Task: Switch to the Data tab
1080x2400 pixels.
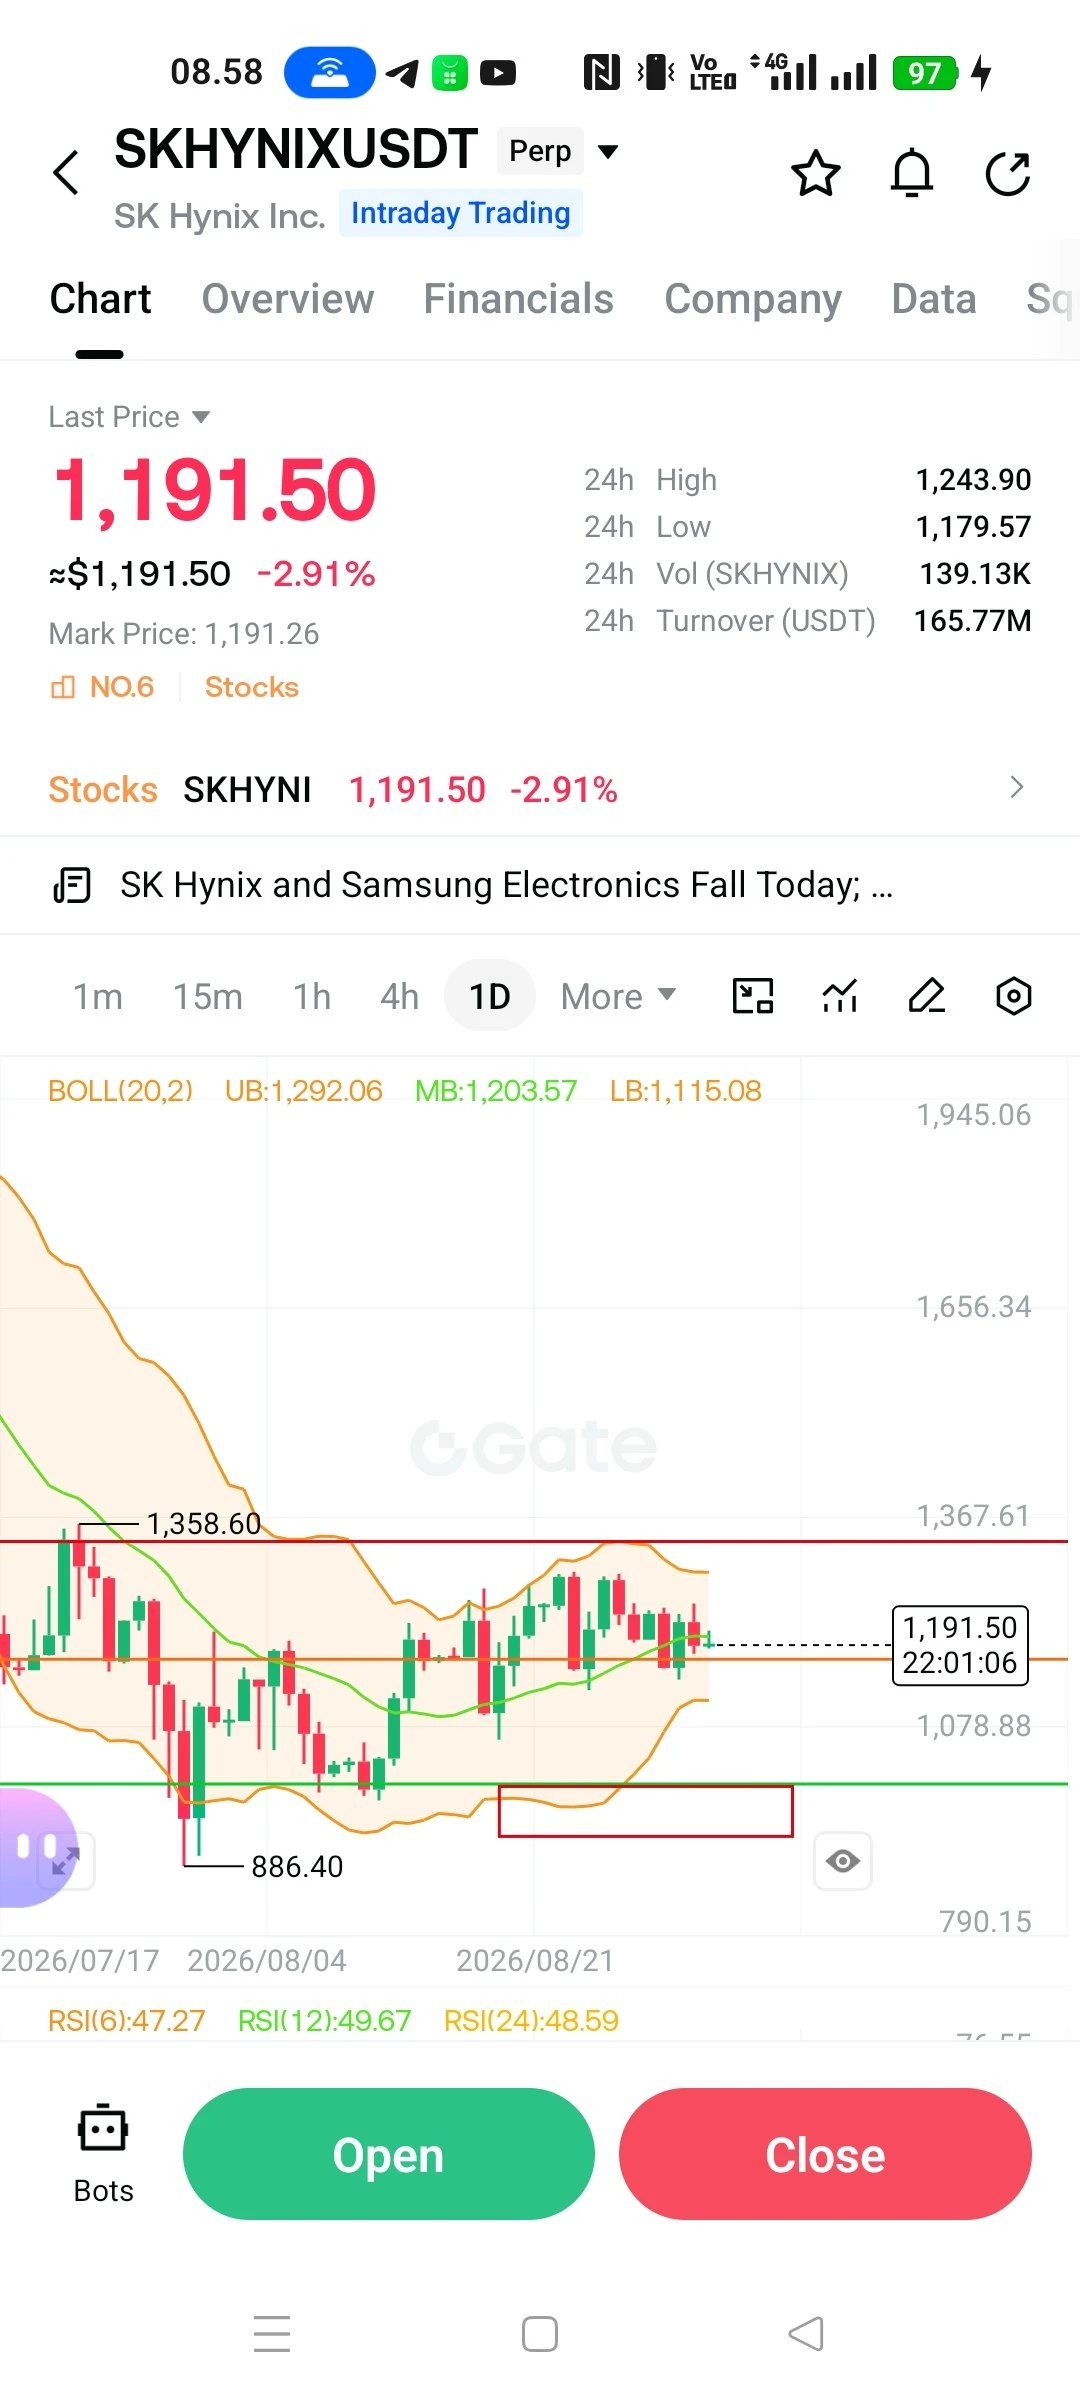Action: 934,299
